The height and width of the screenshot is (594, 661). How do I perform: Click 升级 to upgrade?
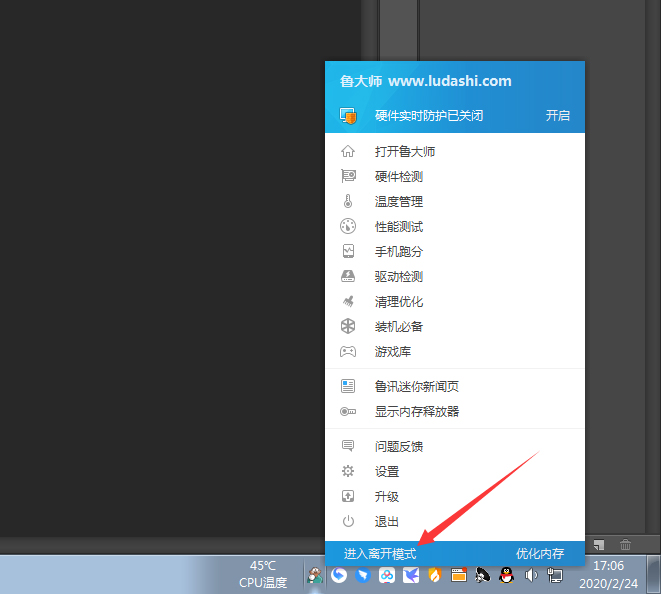pos(387,496)
